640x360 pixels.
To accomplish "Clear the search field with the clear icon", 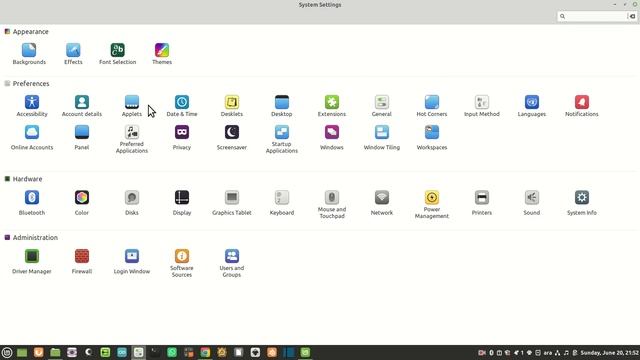I will click(x=632, y=16).
